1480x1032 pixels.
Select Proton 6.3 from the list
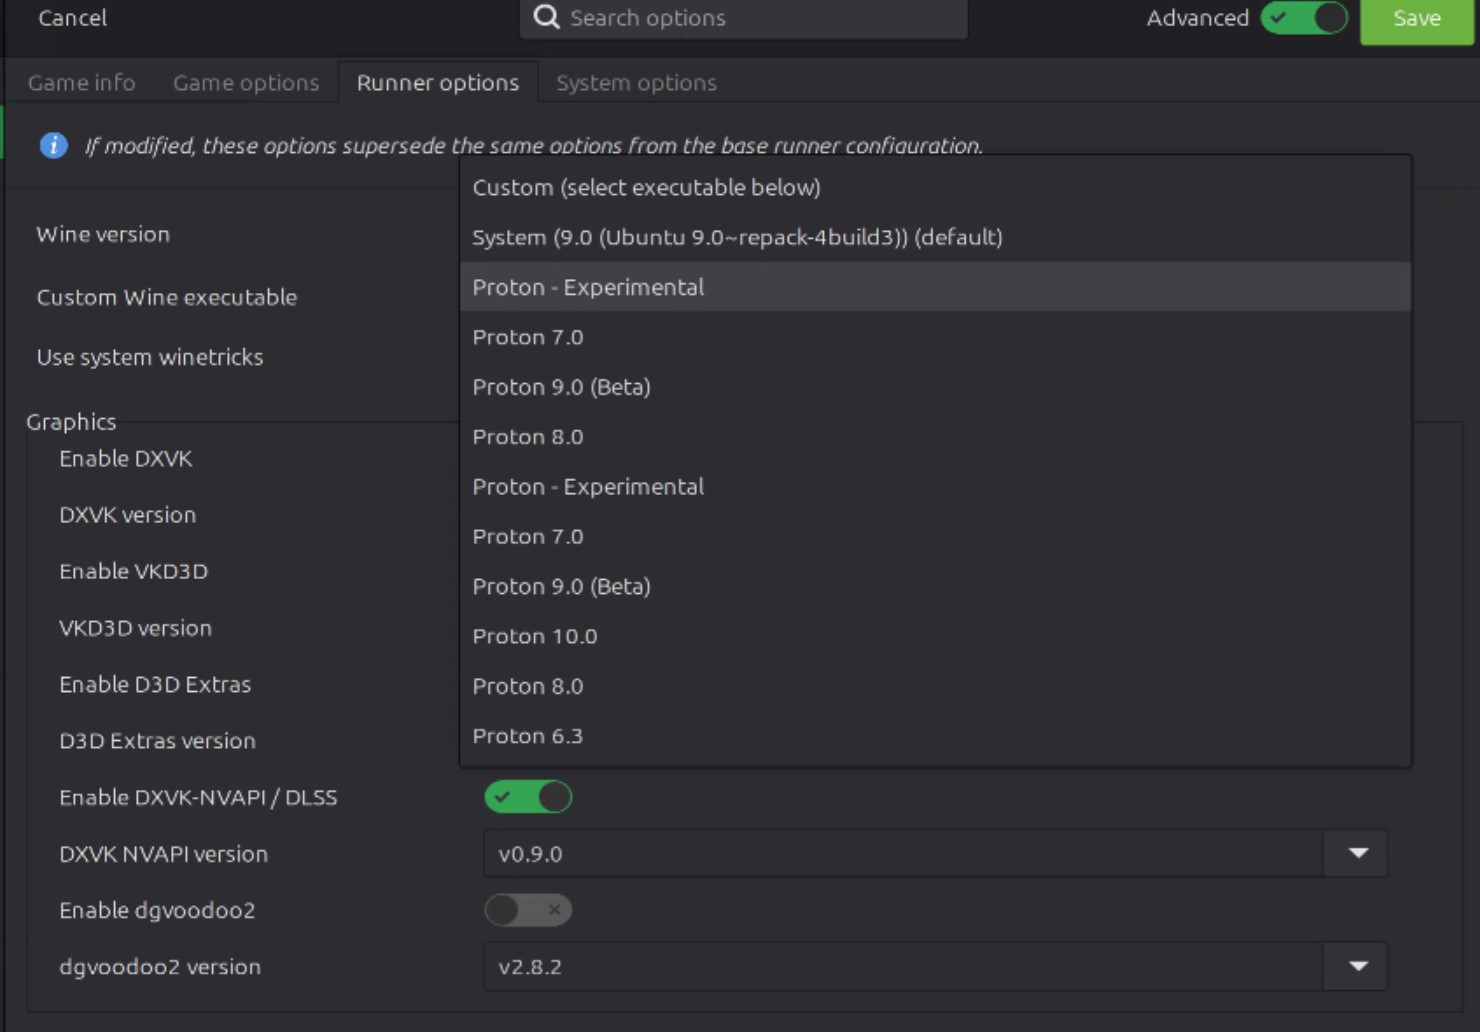pyautogui.click(x=935, y=736)
